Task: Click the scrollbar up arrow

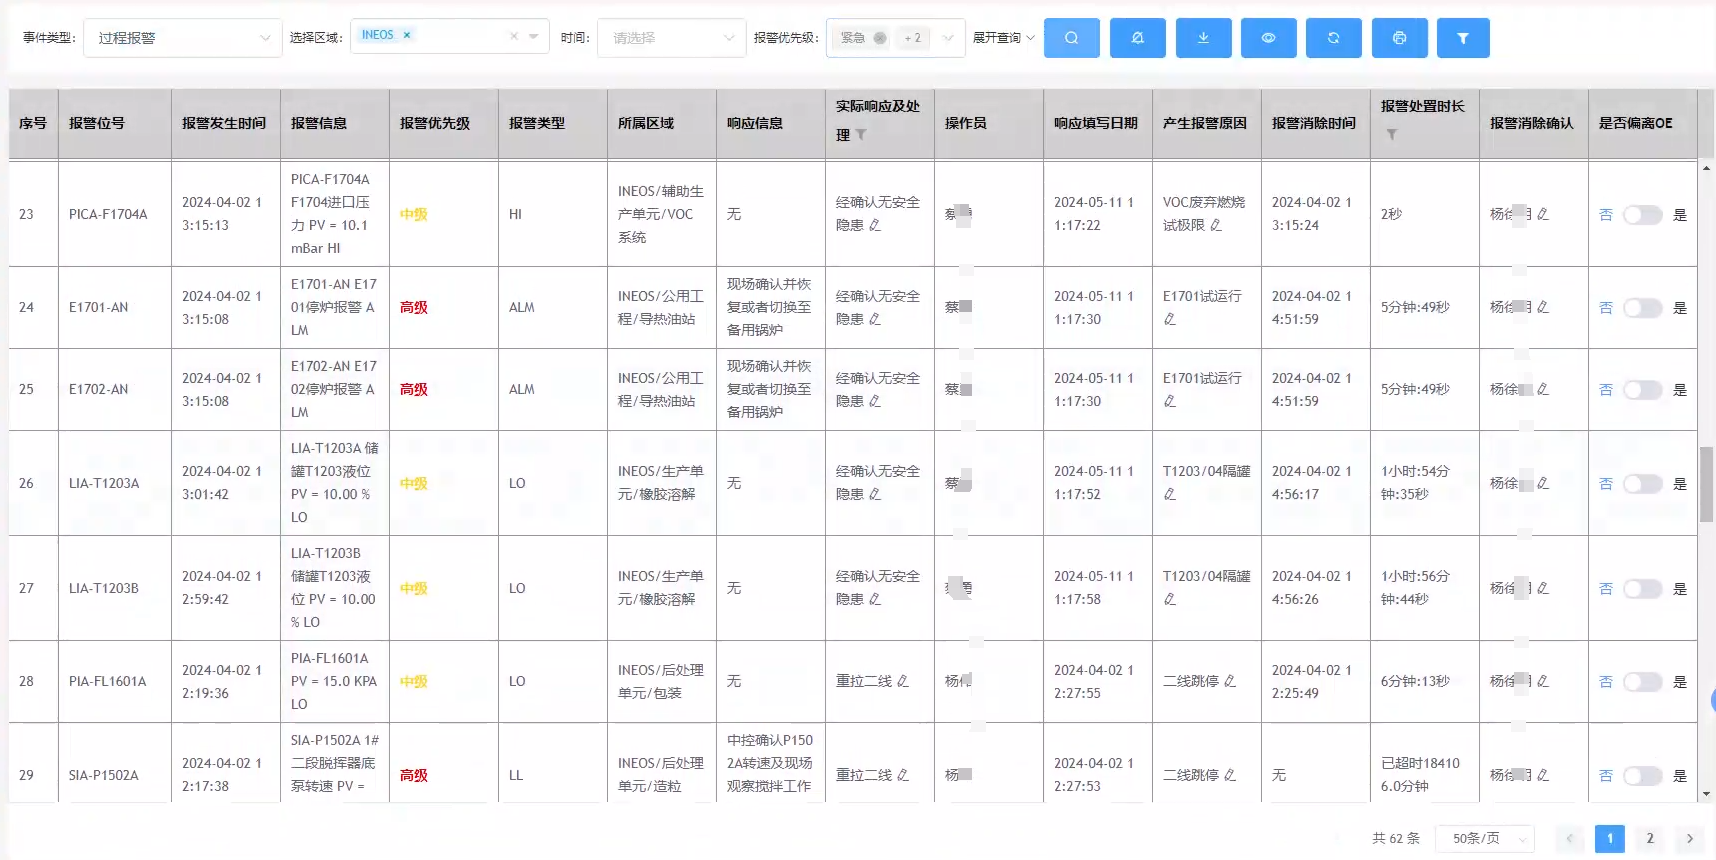Action: 1707,168
